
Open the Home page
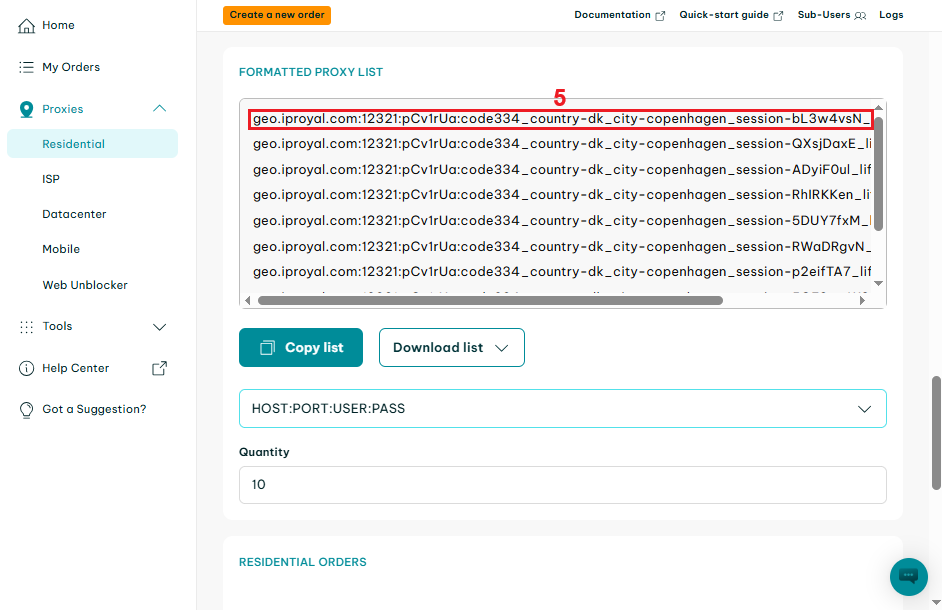tap(58, 25)
